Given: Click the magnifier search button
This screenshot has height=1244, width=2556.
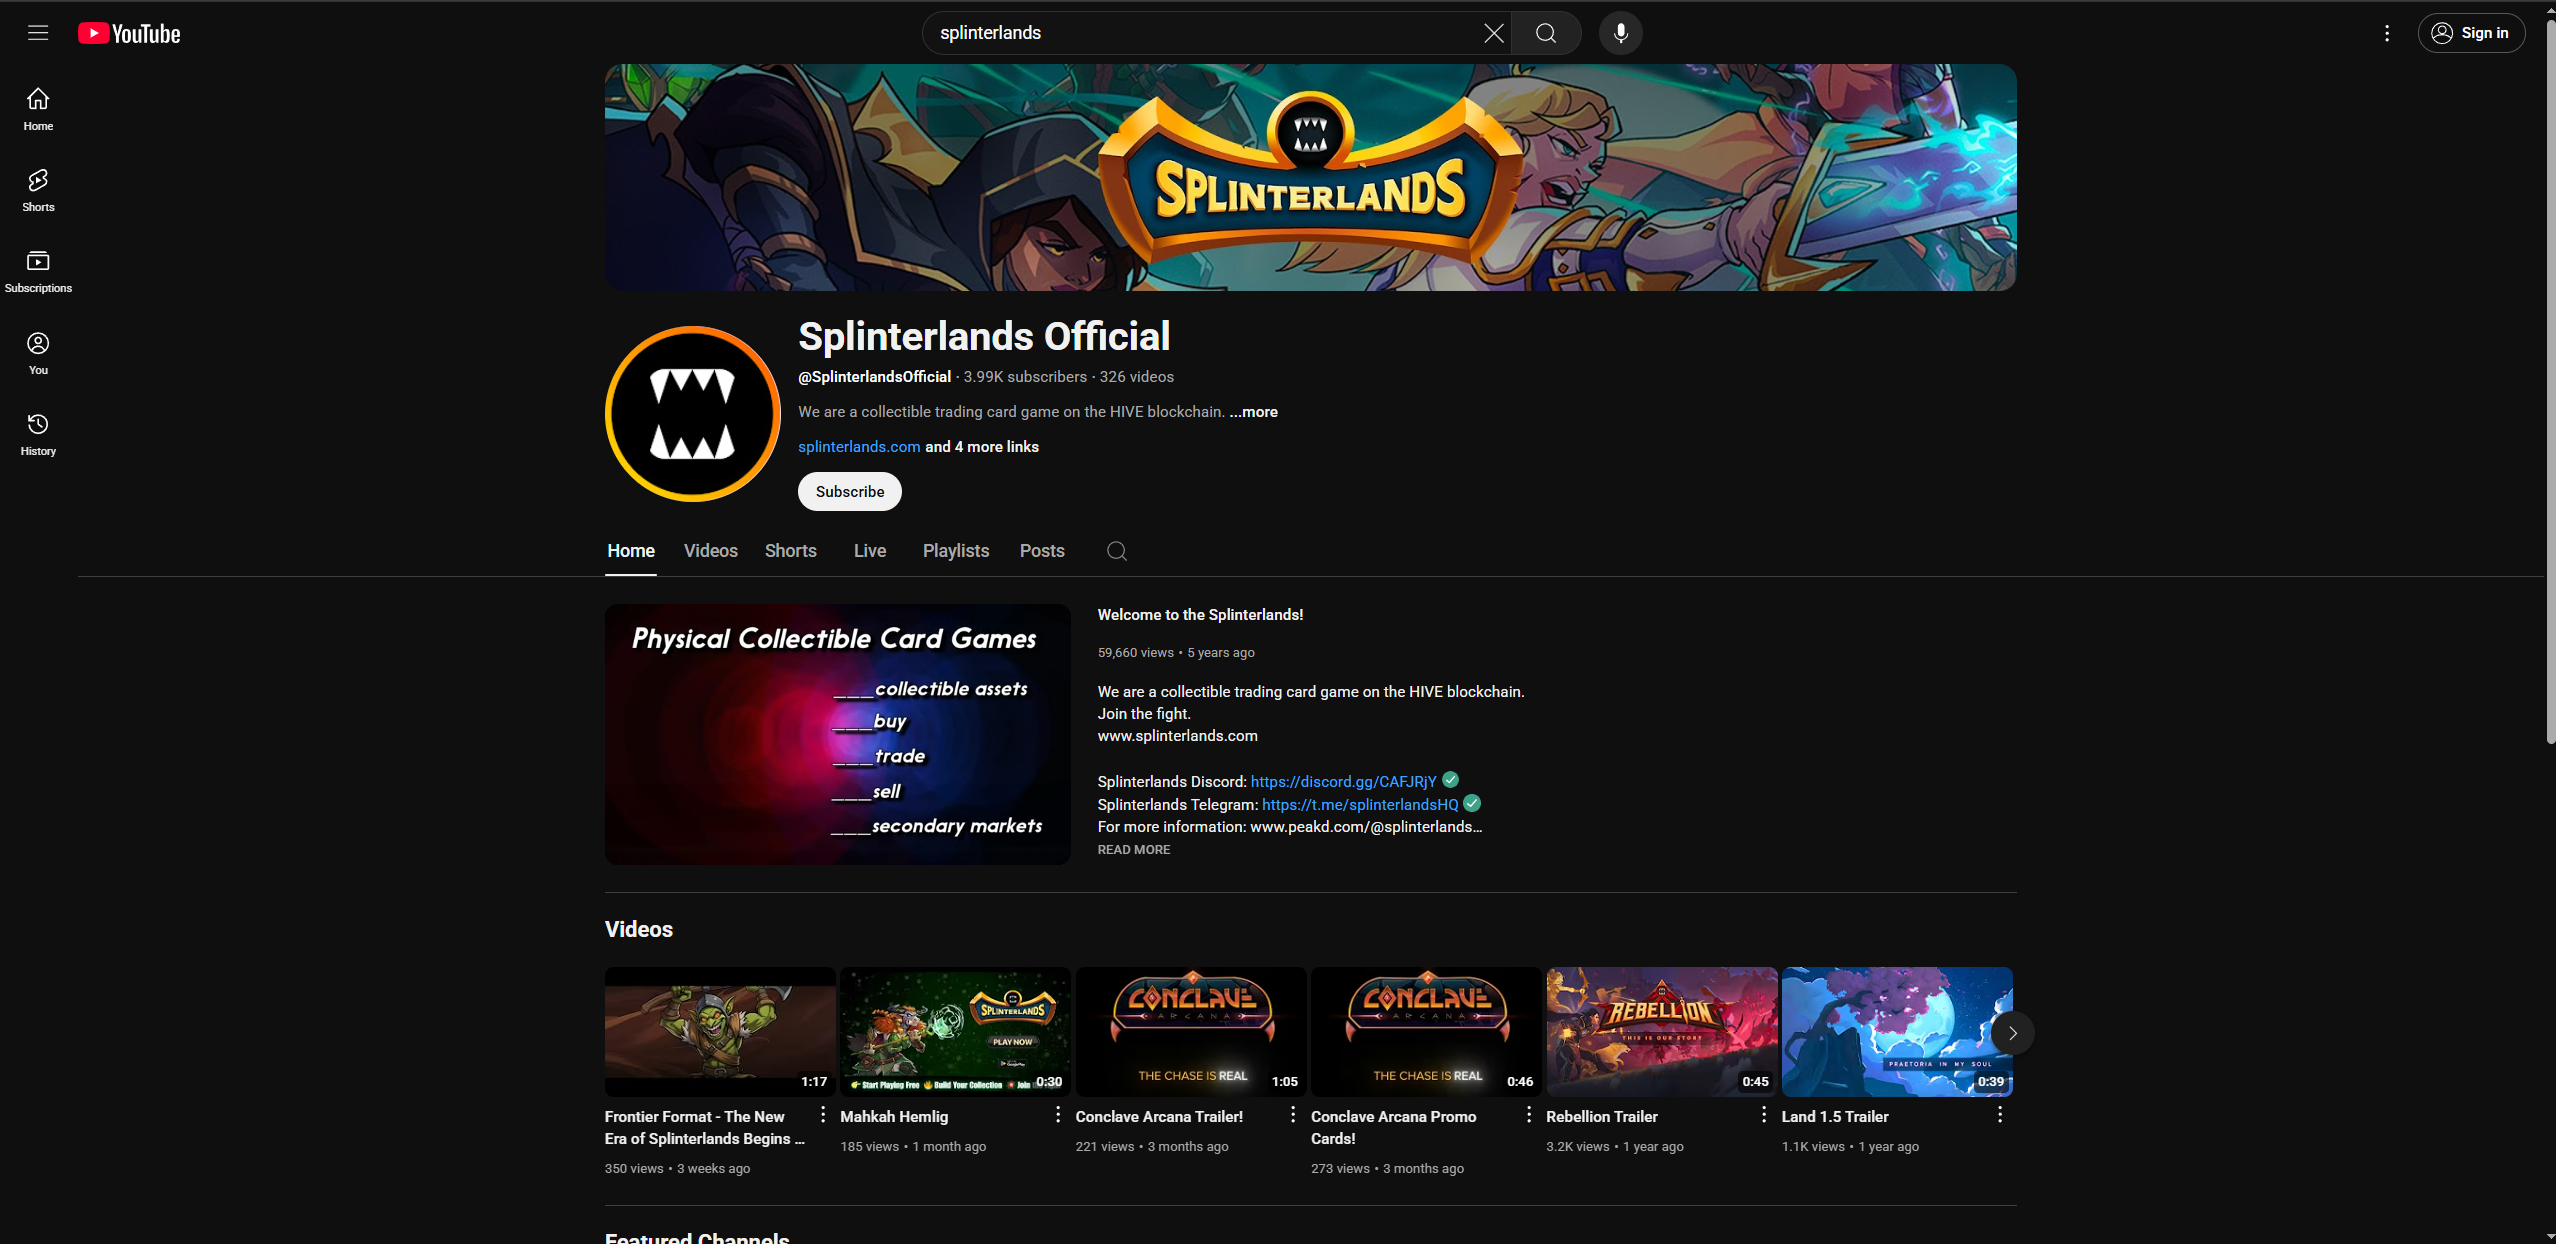Looking at the screenshot, I should pyautogui.click(x=1546, y=33).
